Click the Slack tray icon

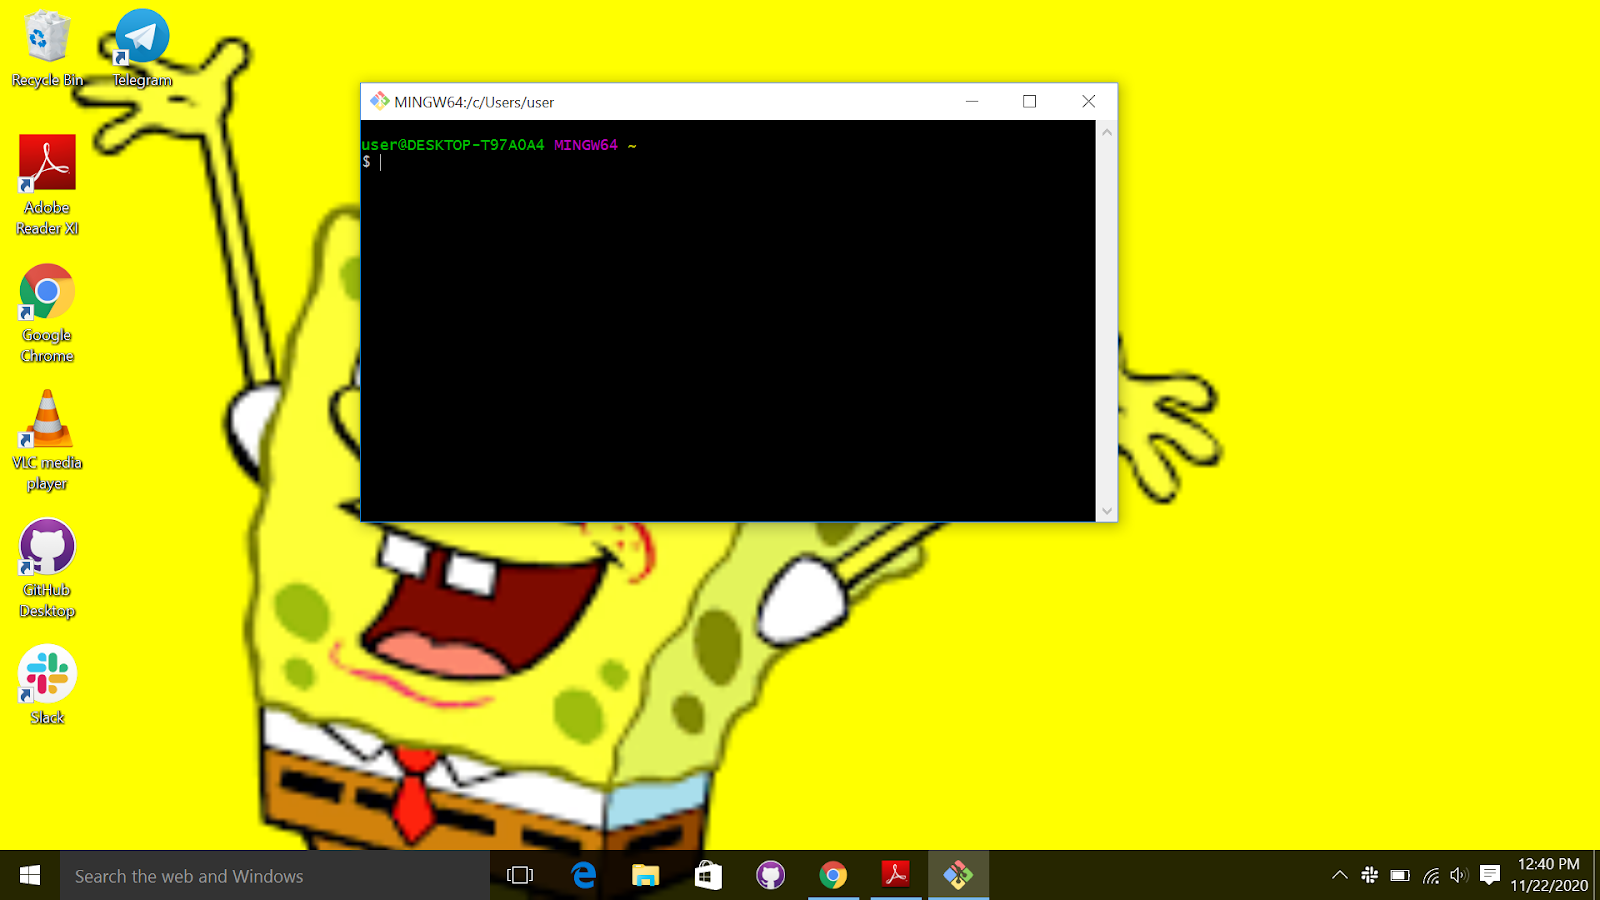tap(1369, 876)
